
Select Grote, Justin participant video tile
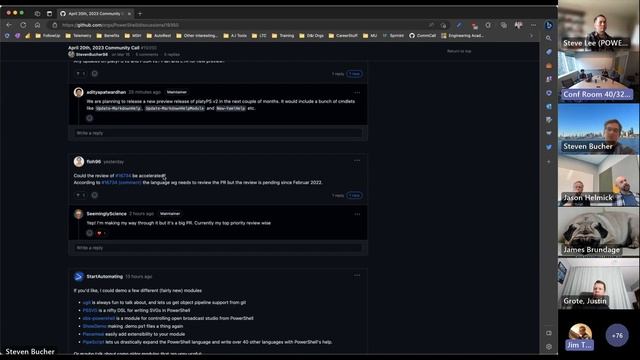click(599, 284)
